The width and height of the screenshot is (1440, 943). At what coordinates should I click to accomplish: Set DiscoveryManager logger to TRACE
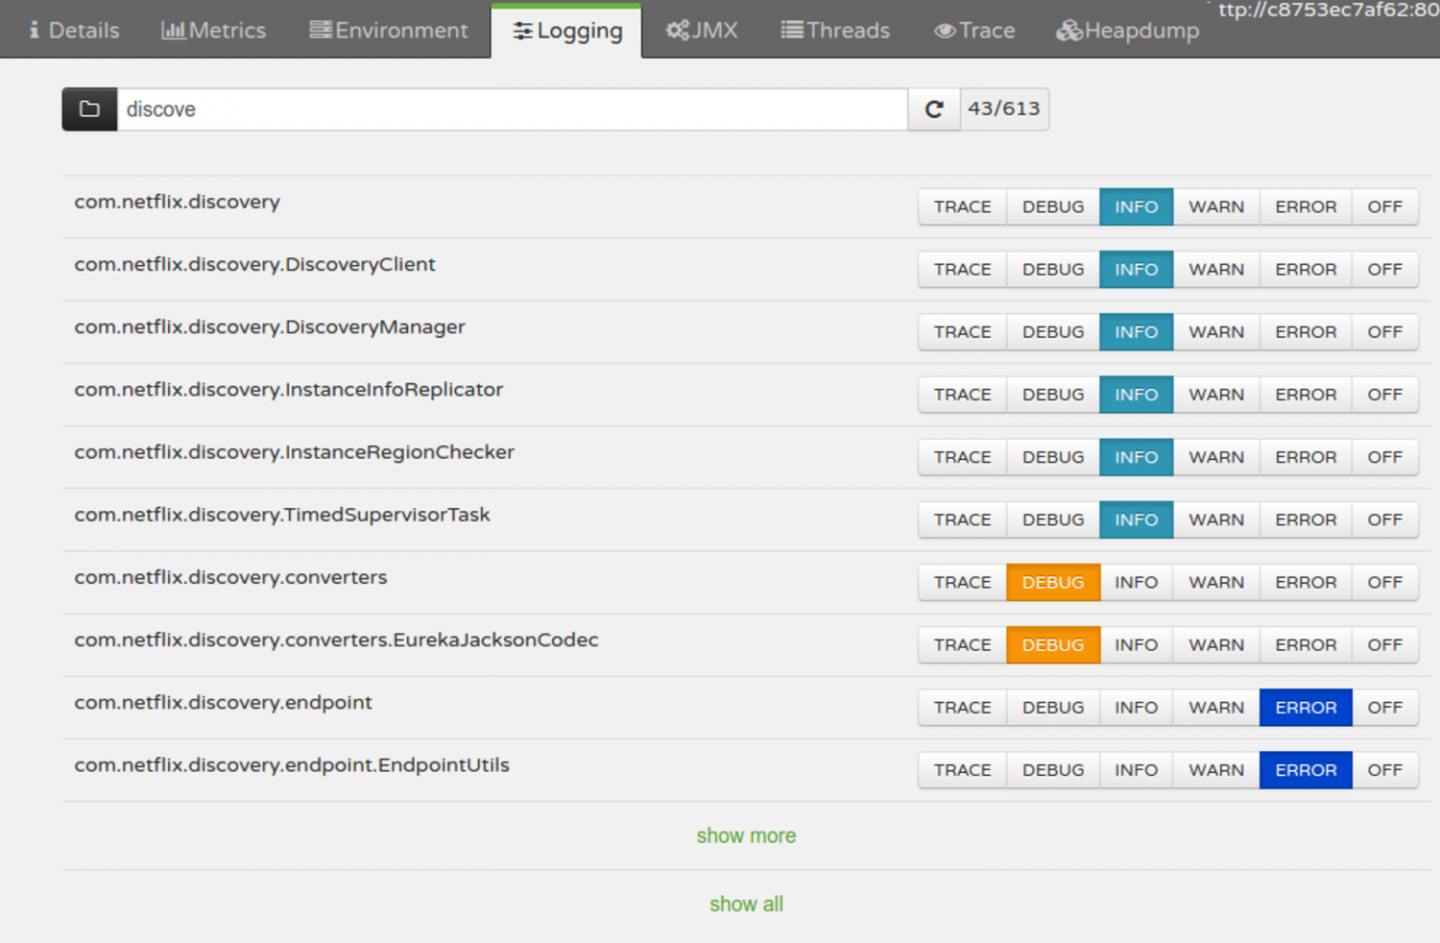click(962, 332)
